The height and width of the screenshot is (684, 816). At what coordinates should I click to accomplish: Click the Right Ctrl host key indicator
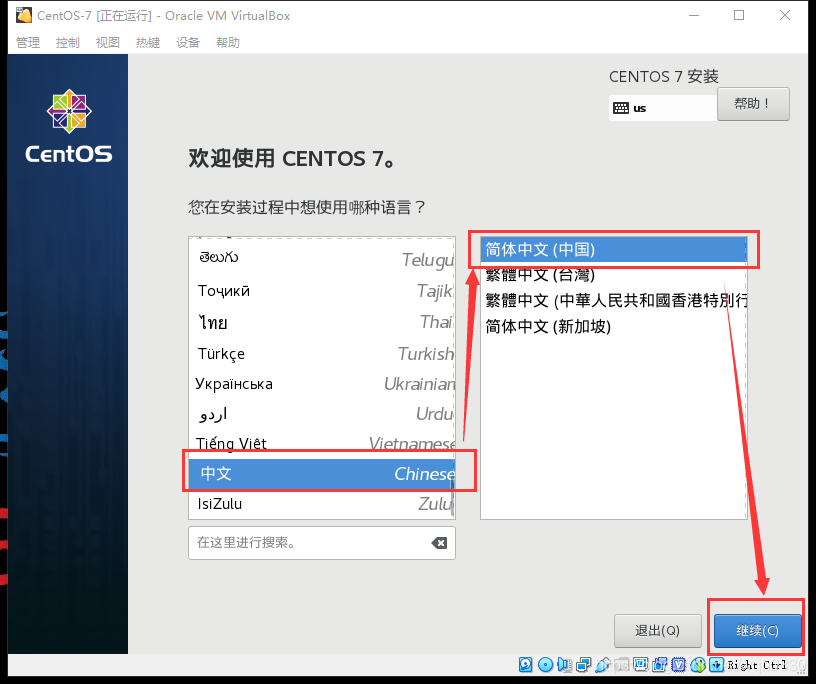click(x=757, y=665)
